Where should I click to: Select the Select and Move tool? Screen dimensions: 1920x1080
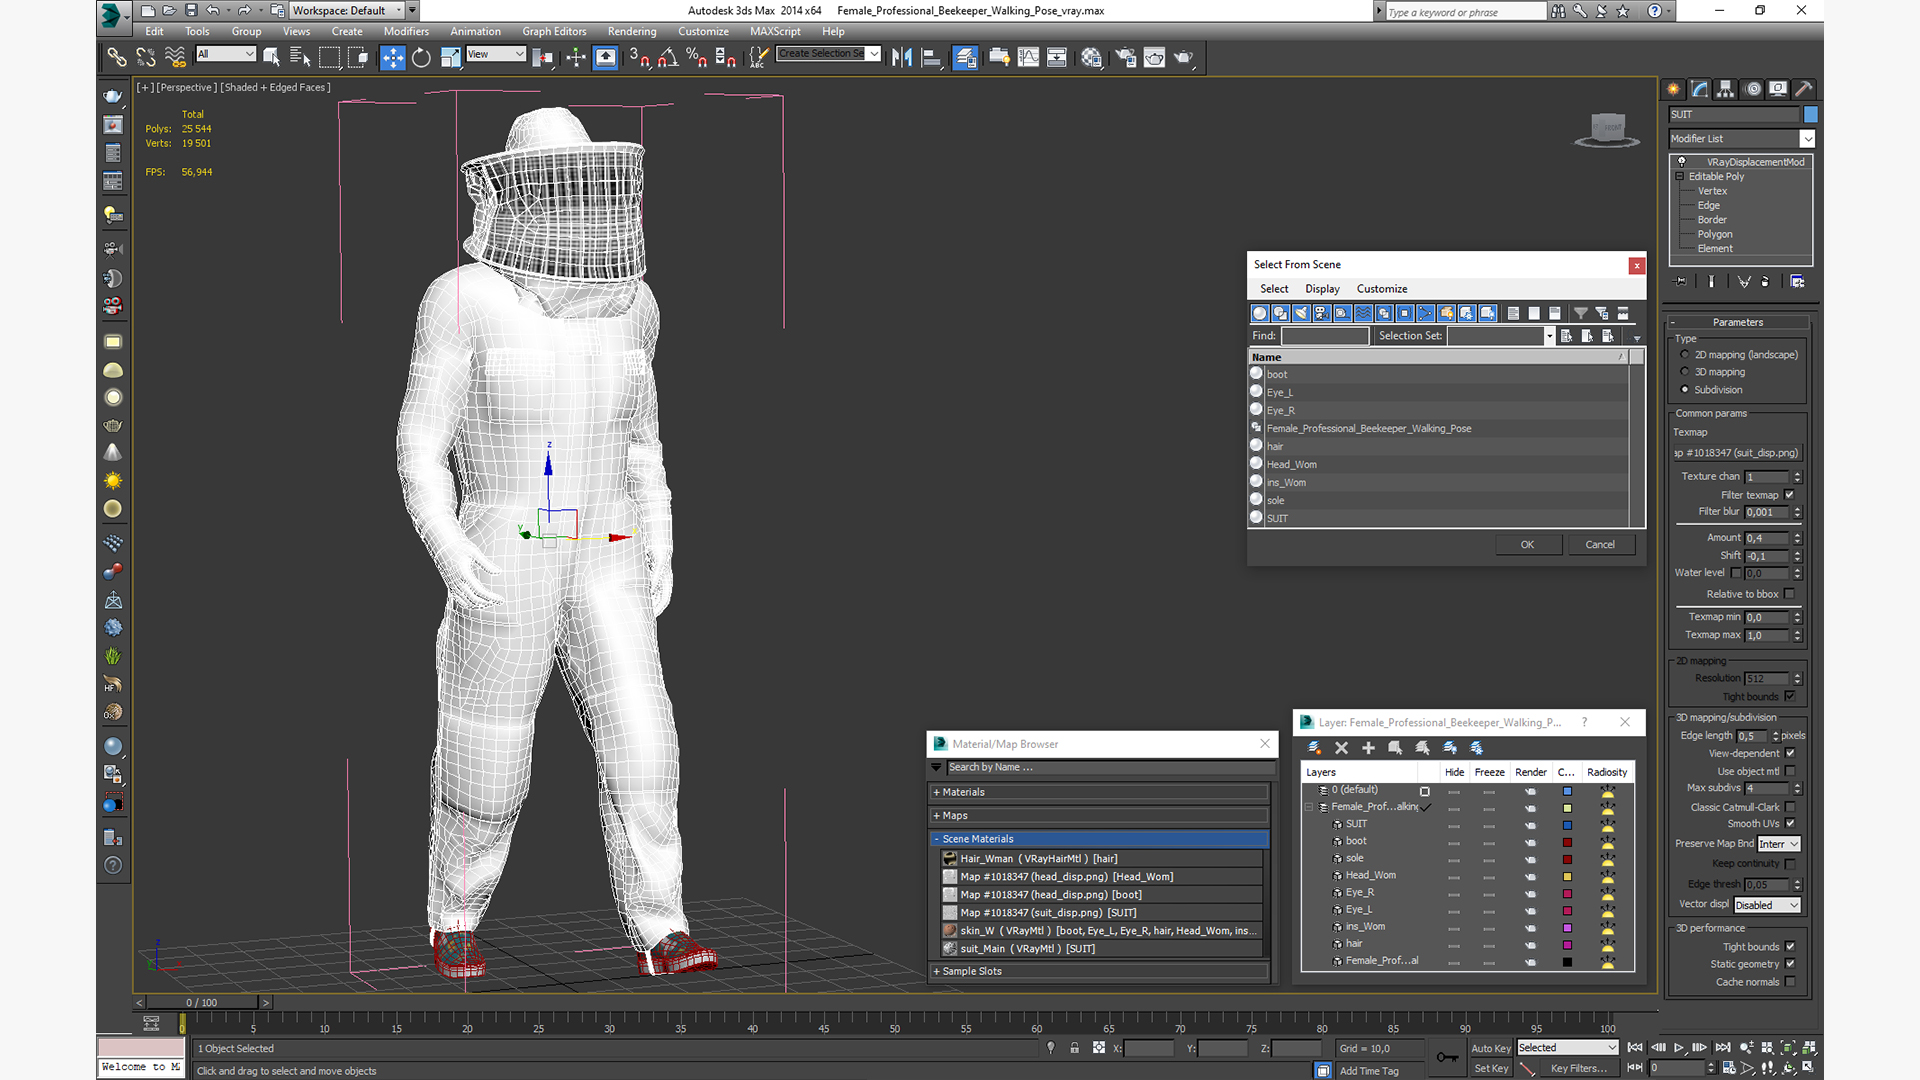pyautogui.click(x=392, y=58)
